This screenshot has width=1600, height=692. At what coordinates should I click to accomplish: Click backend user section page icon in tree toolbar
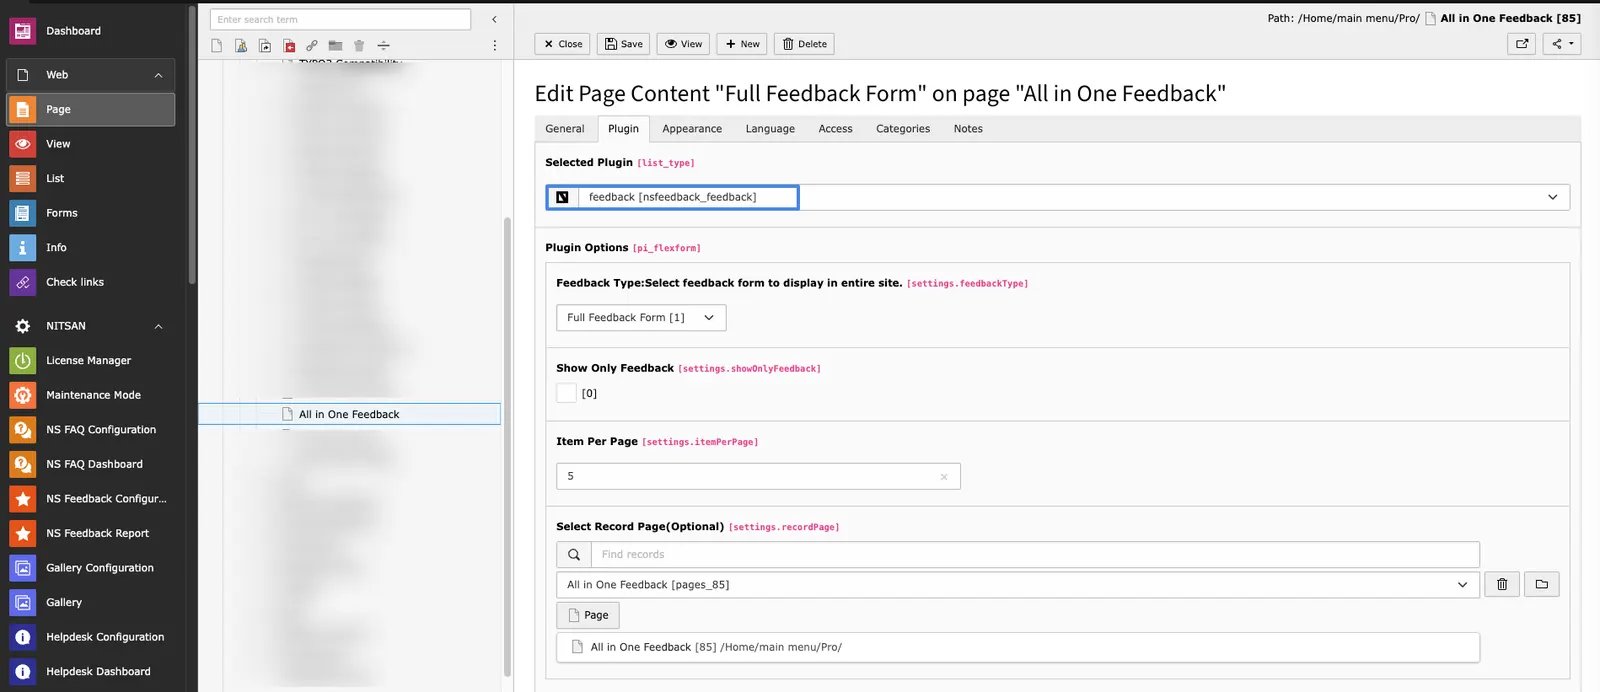241,45
